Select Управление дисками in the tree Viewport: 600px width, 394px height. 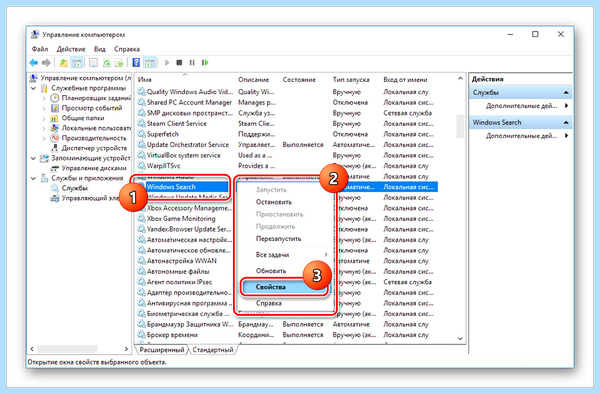click(x=94, y=168)
